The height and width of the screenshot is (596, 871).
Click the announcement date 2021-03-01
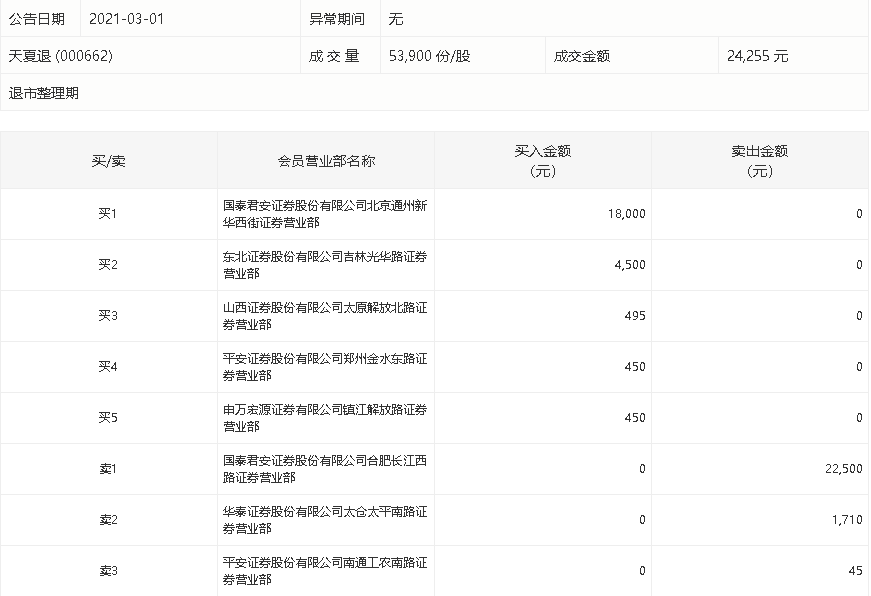[126, 19]
